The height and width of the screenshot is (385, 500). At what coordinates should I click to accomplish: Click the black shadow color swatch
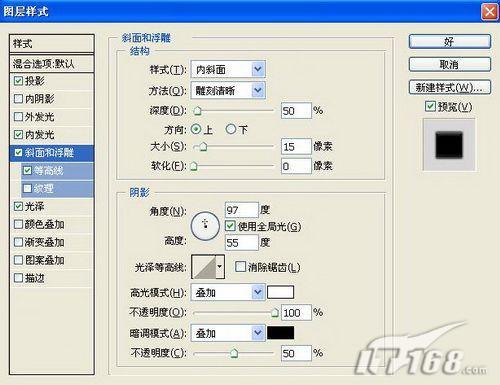pyautogui.click(x=281, y=333)
